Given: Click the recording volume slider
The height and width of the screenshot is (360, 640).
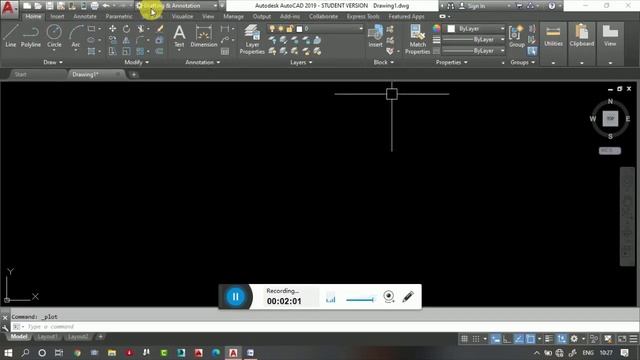Looking at the screenshot, I should [x=360, y=300].
